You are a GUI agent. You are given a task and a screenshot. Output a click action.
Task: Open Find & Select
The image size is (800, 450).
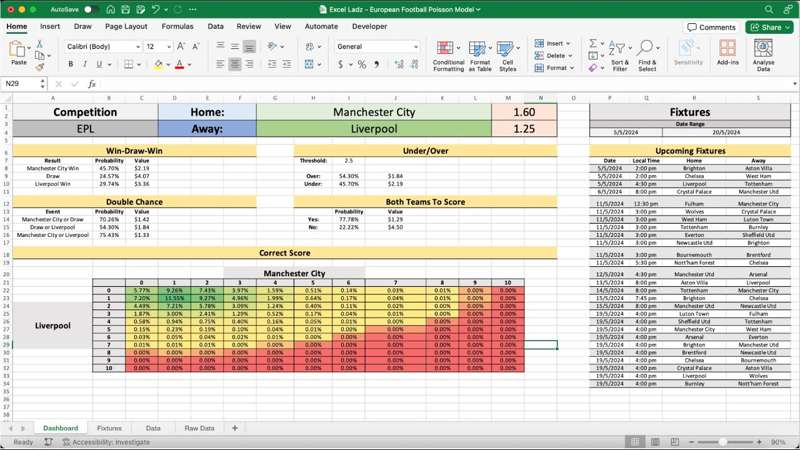tap(647, 56)
